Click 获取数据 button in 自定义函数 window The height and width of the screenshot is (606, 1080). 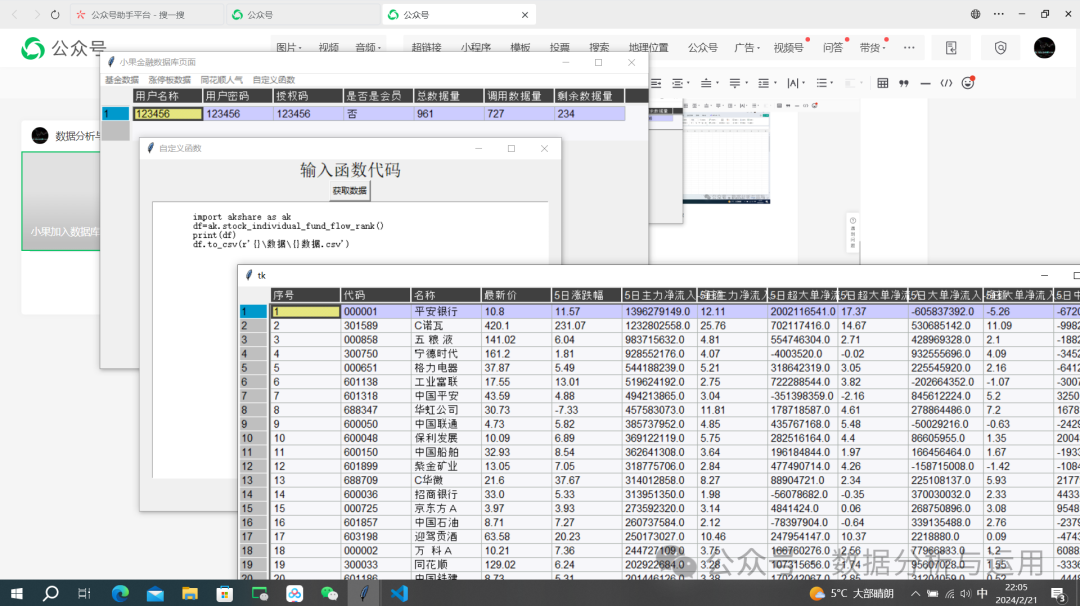(350, 191)
